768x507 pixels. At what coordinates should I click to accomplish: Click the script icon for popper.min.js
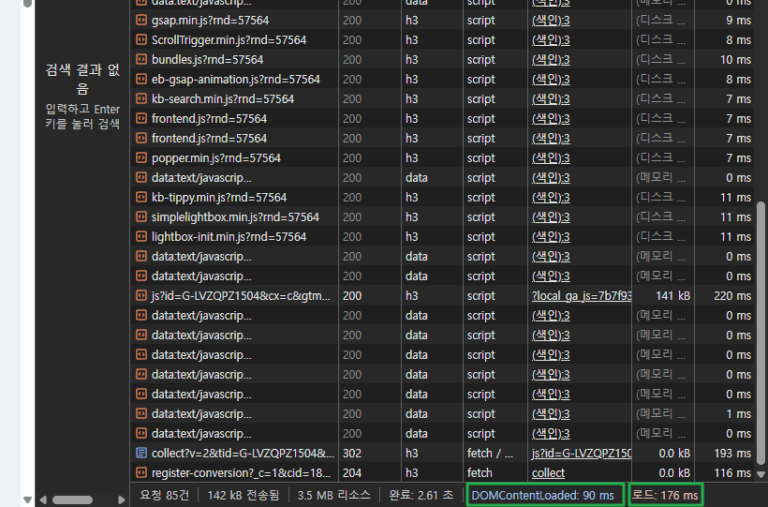point(142,158)
